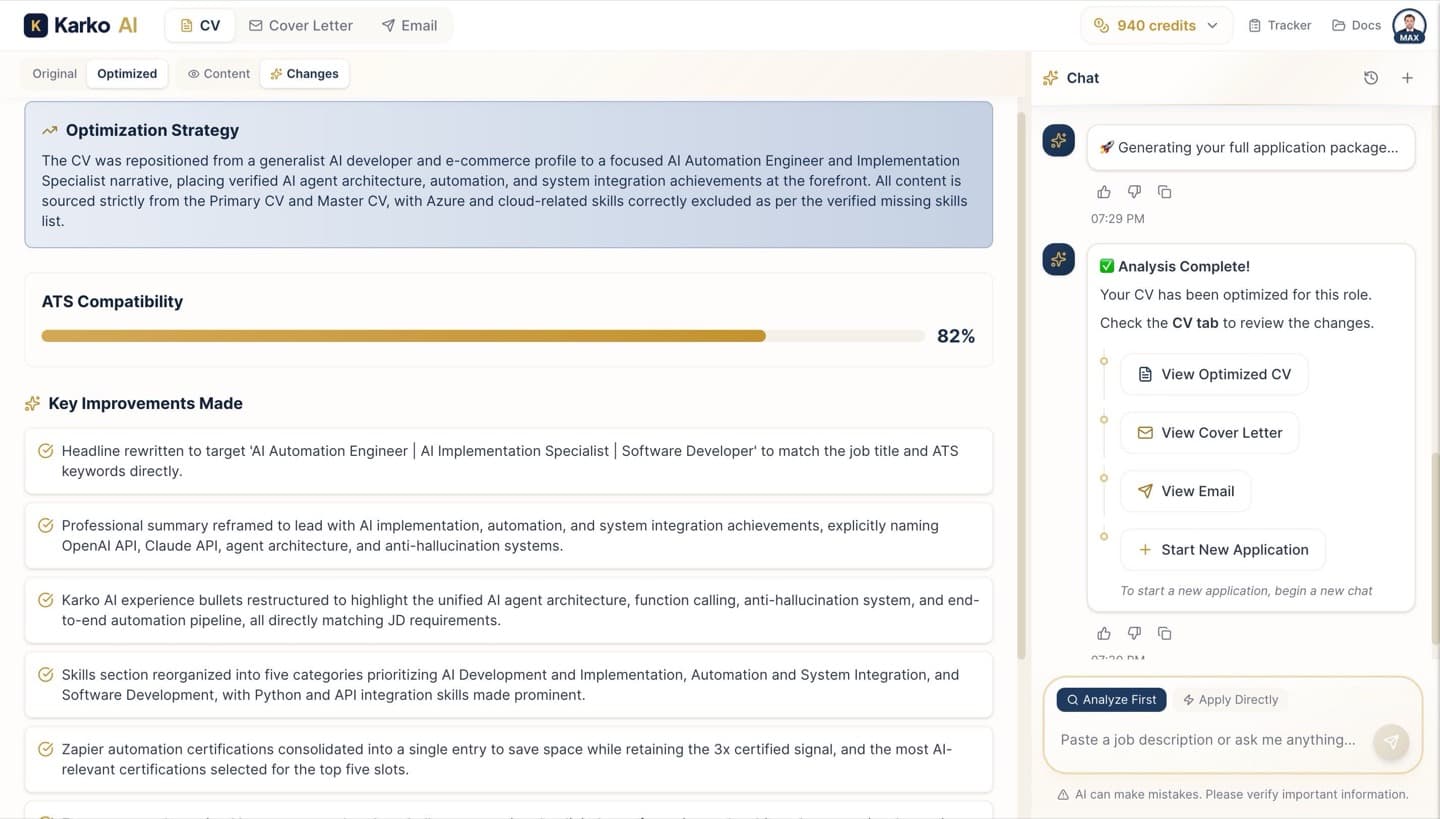The height and width of the screenshot is (819, 1440).
Task: Copy the Analysis Complete response
Action: [x=1164, y=633]
